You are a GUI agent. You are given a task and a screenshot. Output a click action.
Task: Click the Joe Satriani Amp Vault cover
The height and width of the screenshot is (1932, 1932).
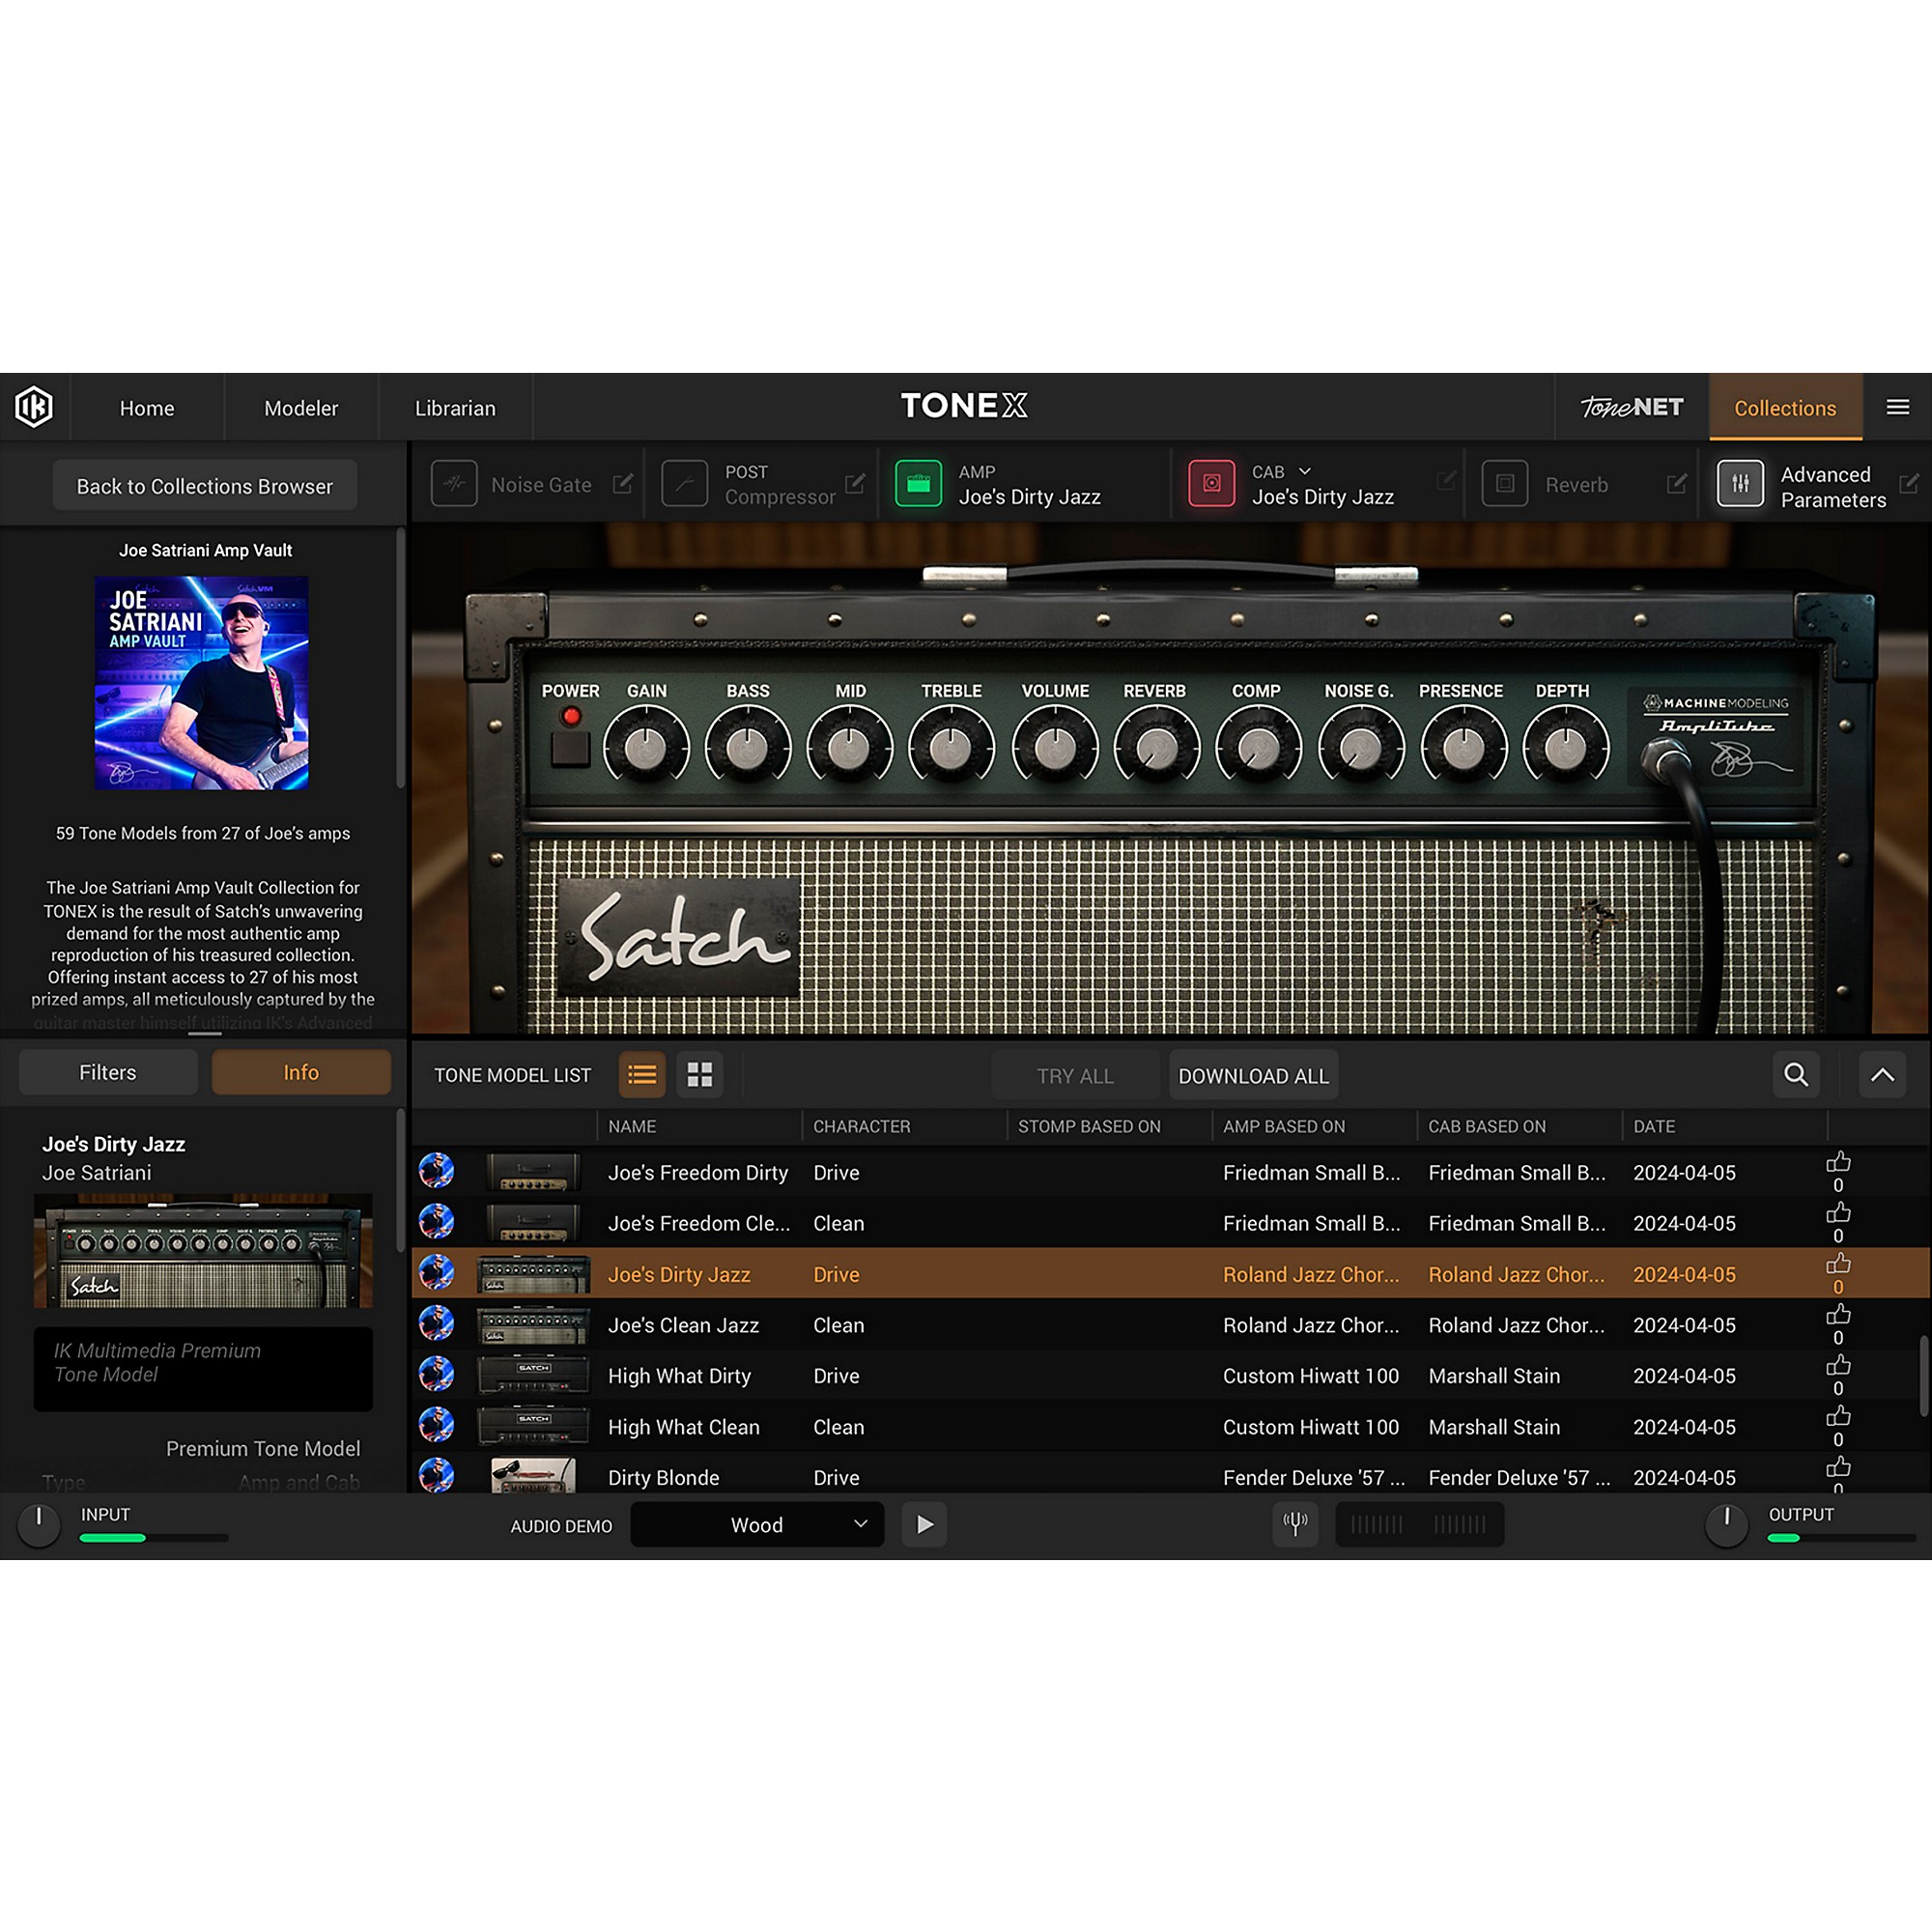[x=201, y=683]
